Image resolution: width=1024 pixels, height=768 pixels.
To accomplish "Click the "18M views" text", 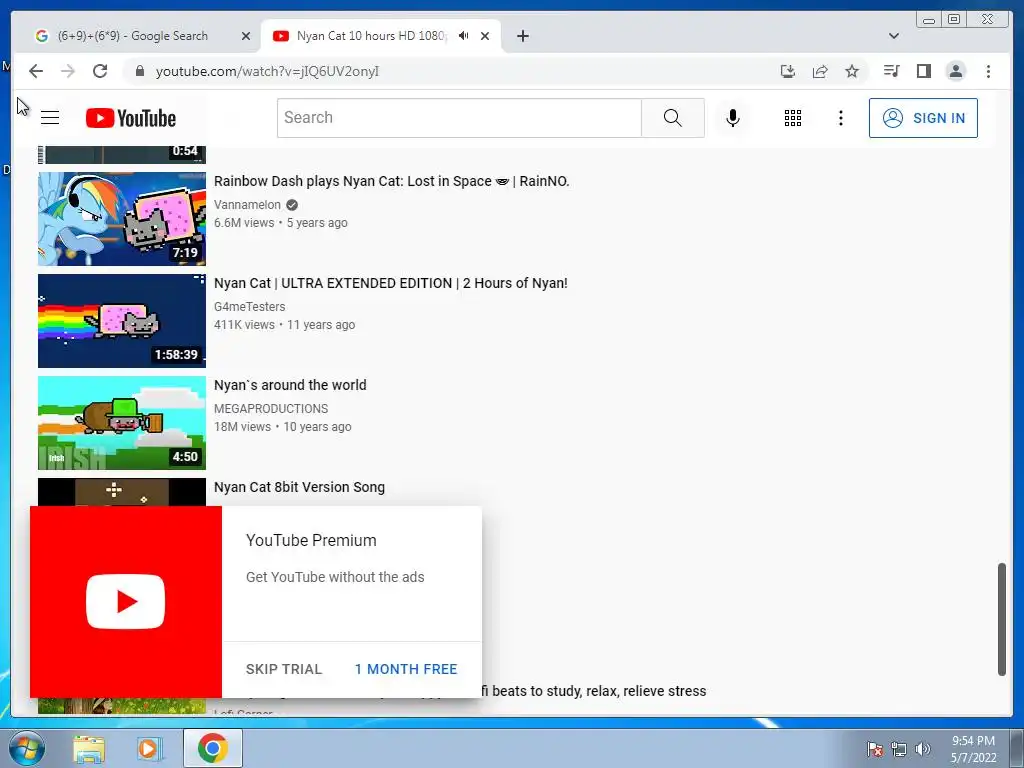I will pyautogui.click(x=242, y=426).
